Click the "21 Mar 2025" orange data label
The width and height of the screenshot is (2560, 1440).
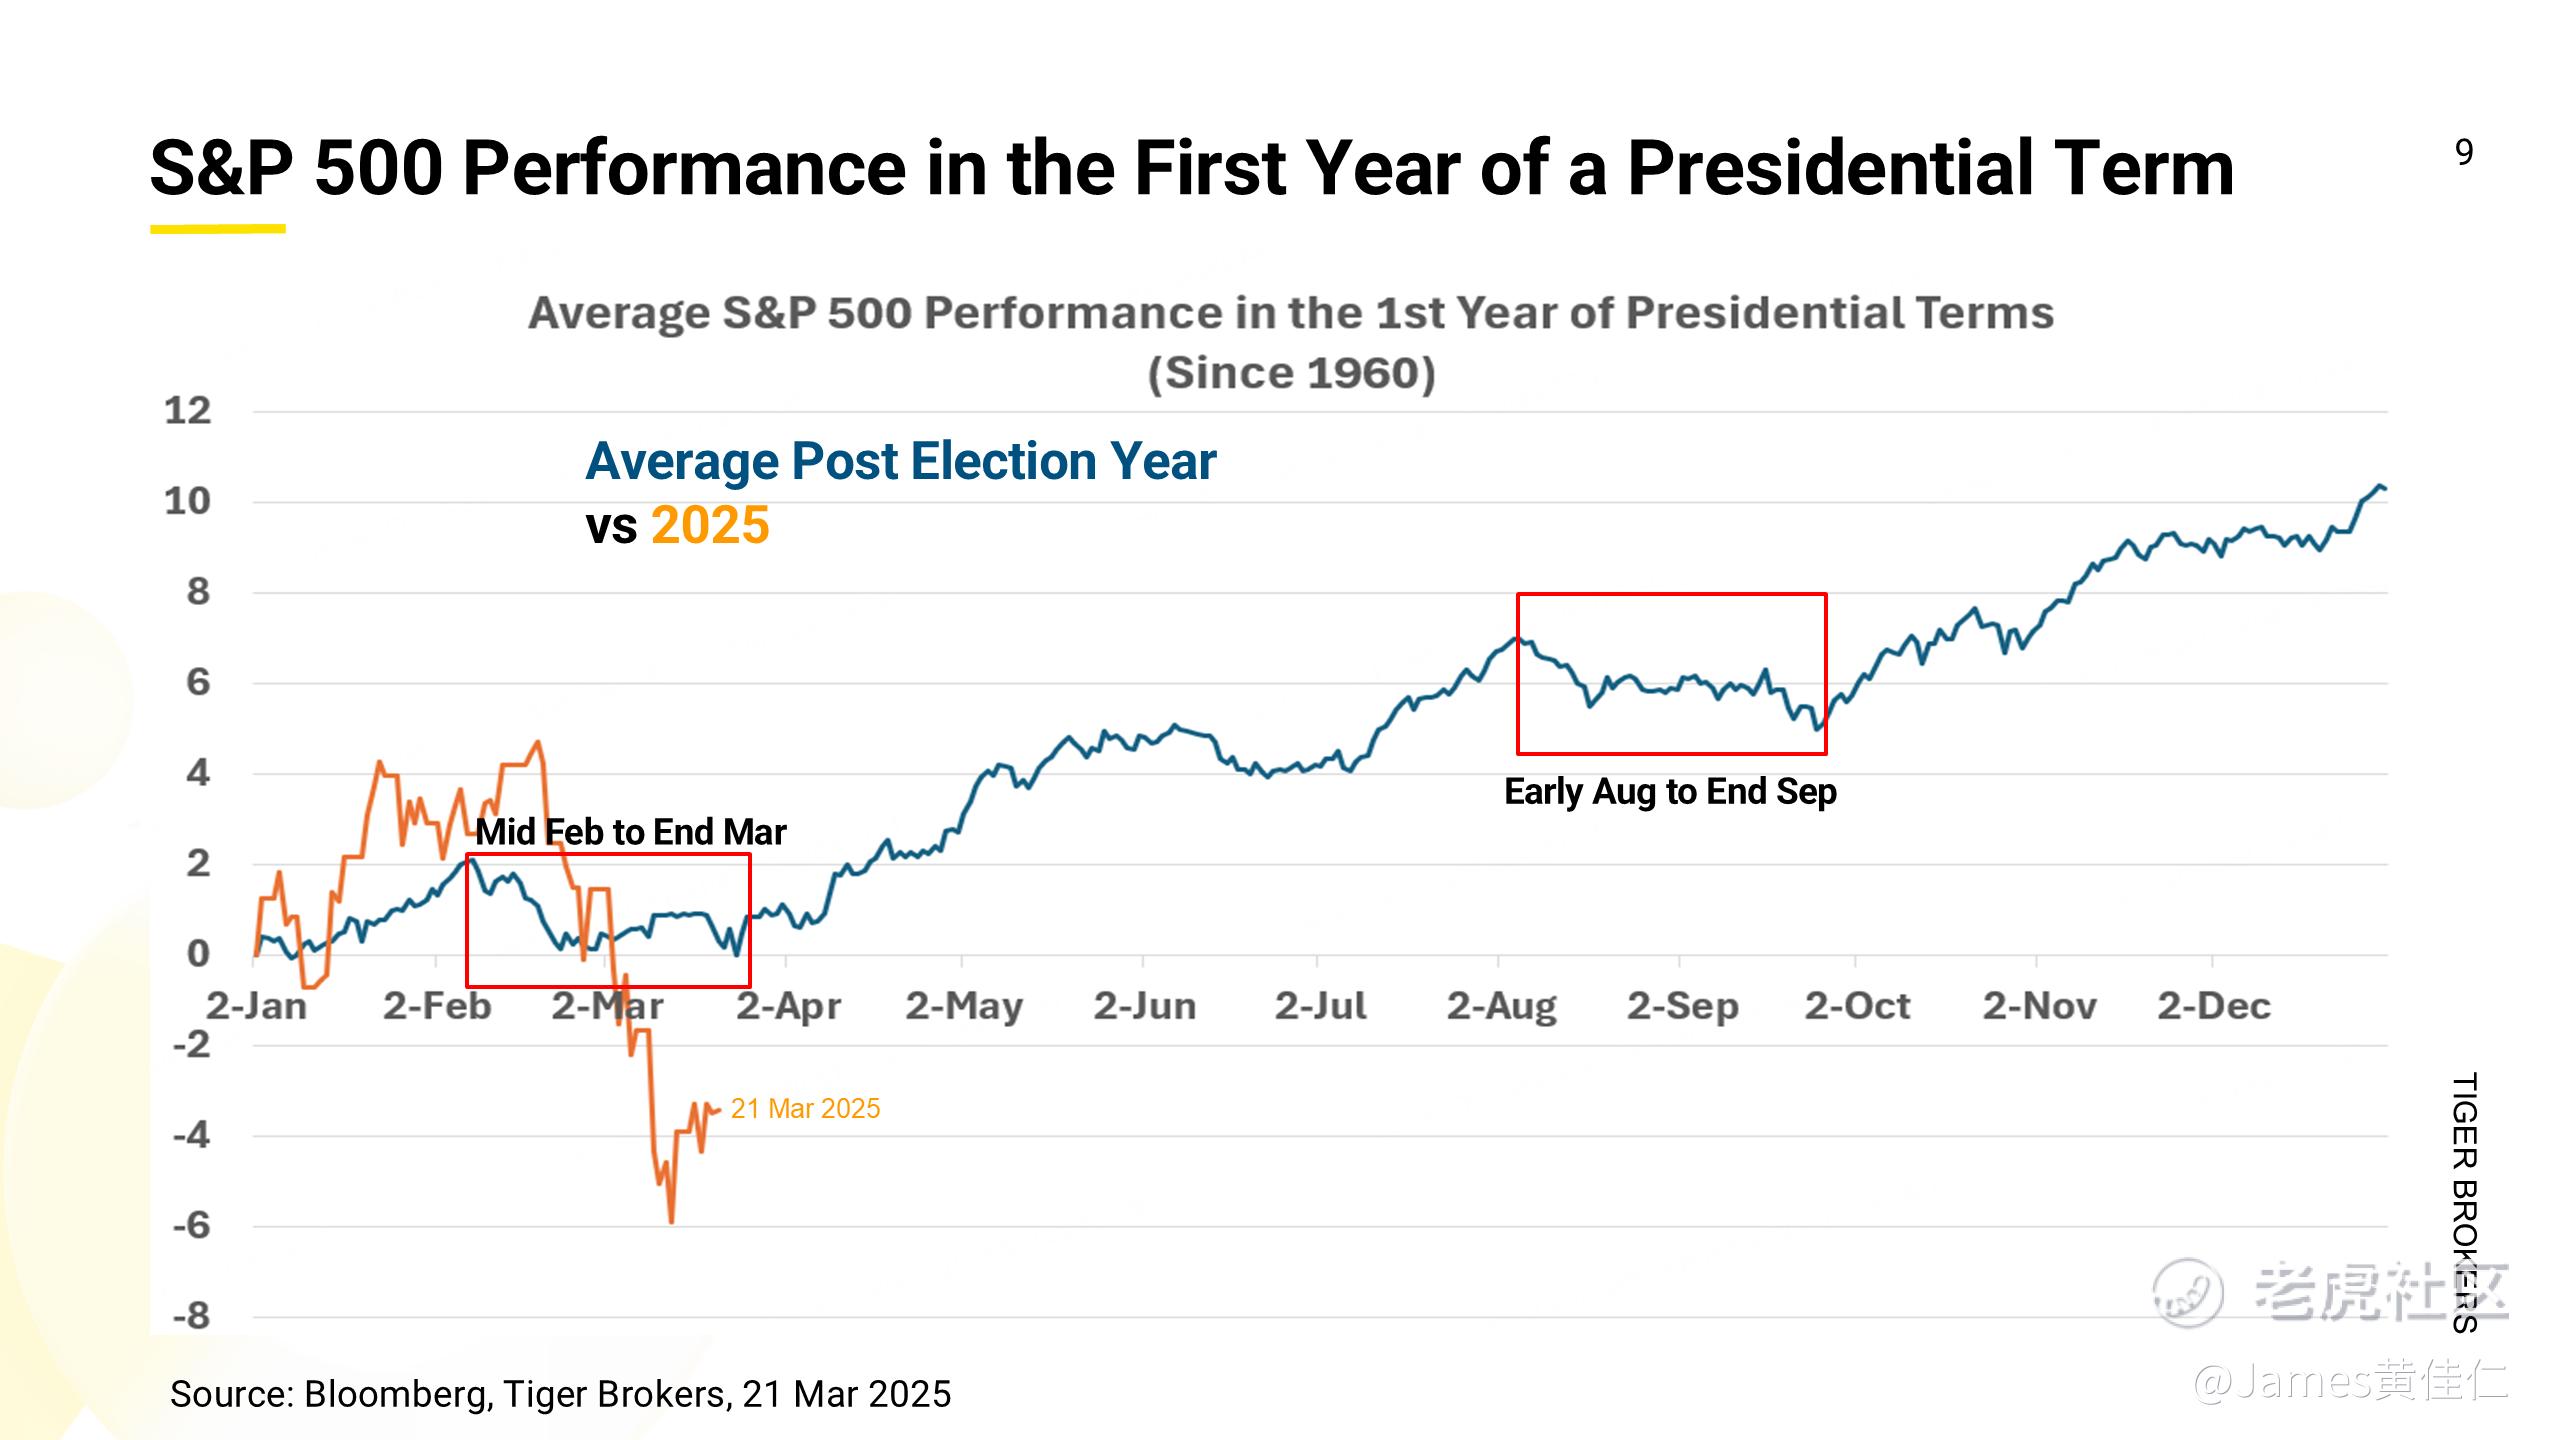[805, 1108]
